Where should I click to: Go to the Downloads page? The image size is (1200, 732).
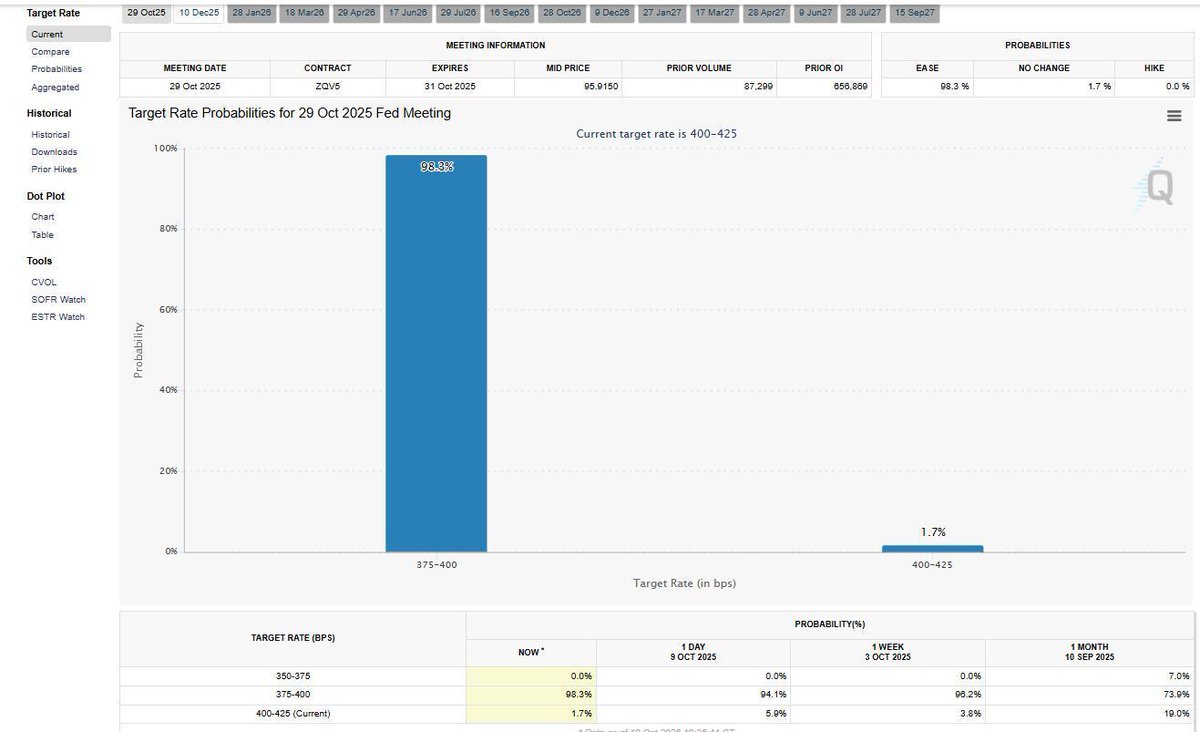(54, 151)
